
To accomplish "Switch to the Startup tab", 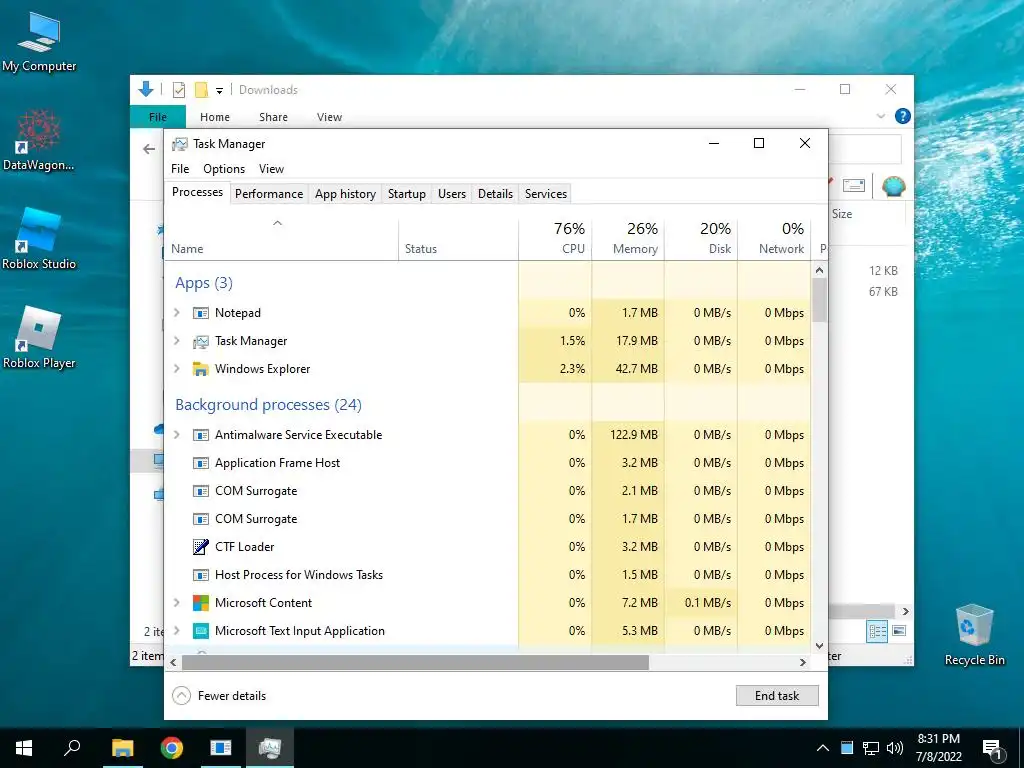I will pos(406,194).
